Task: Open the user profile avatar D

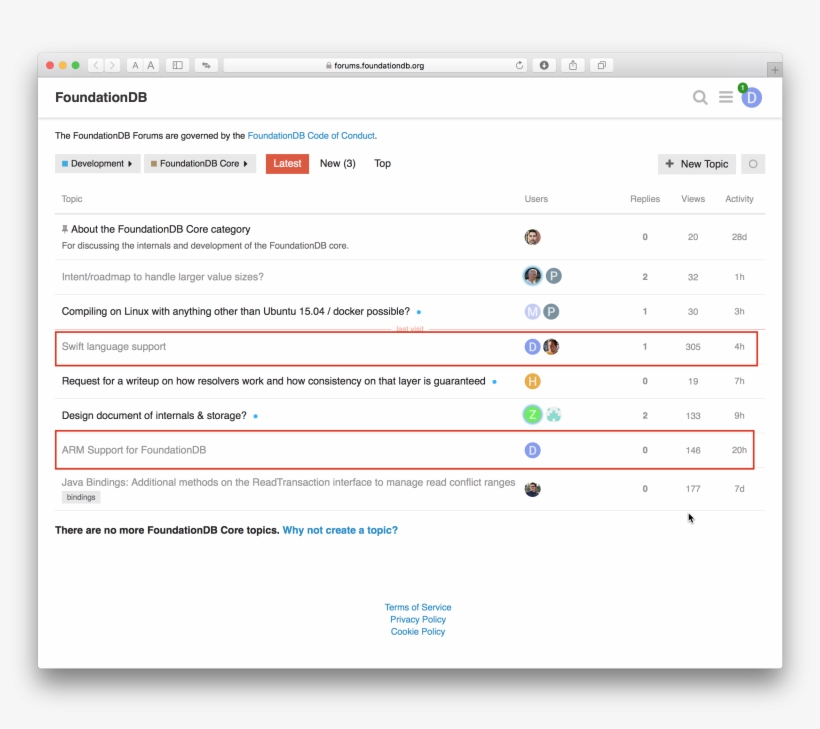Action: pyautogui.click(x=751, y=98)
